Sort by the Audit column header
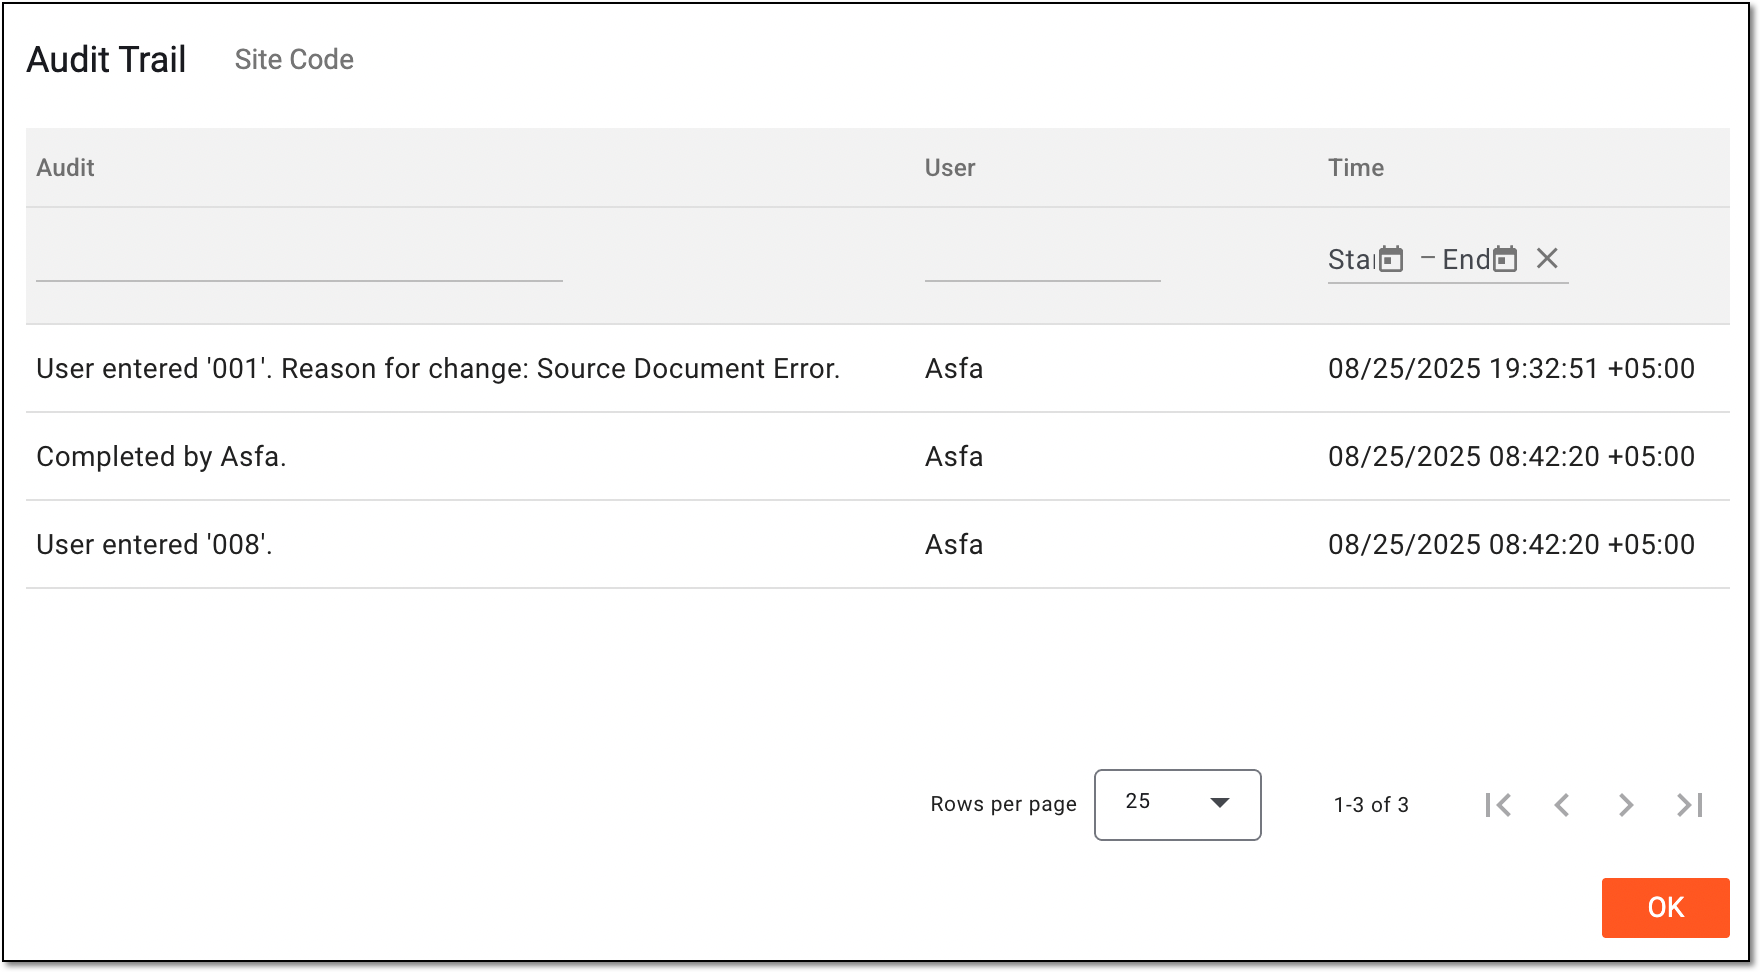1760x972 pixels. point(65,168)
